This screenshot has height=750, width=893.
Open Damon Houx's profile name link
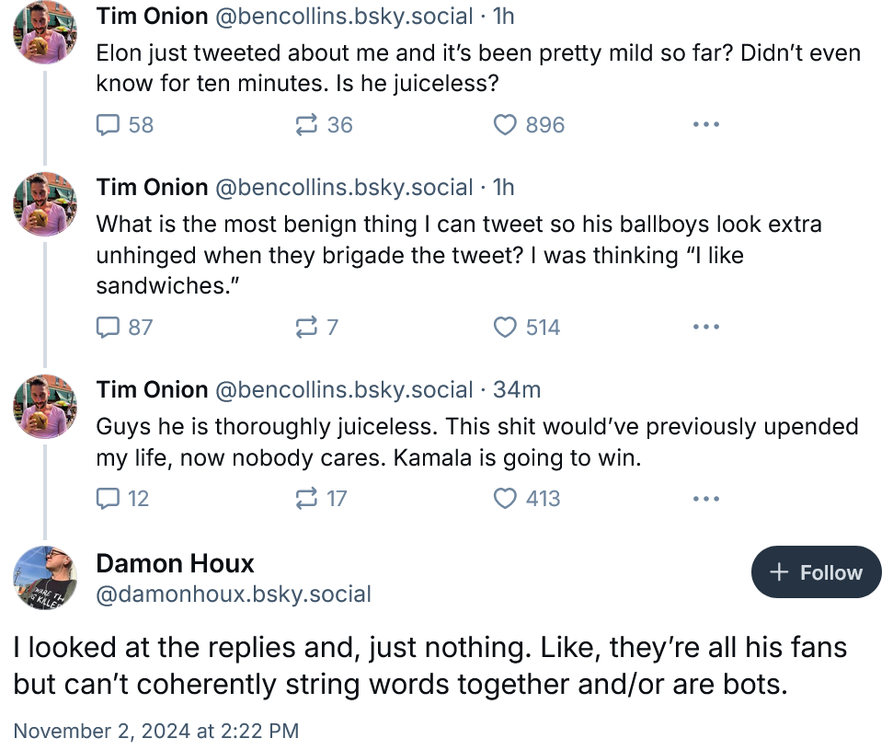(175, 563)
